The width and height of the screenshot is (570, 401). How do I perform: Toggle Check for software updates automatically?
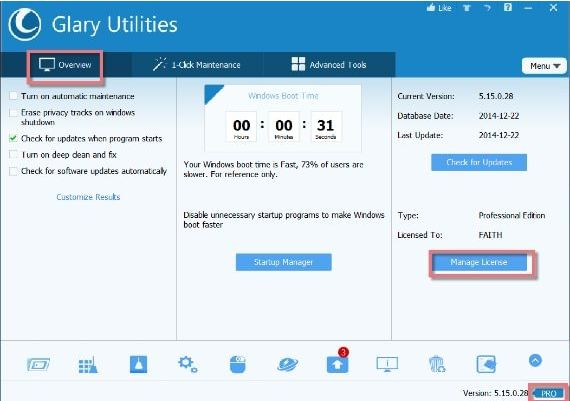[x=13, y=171]
